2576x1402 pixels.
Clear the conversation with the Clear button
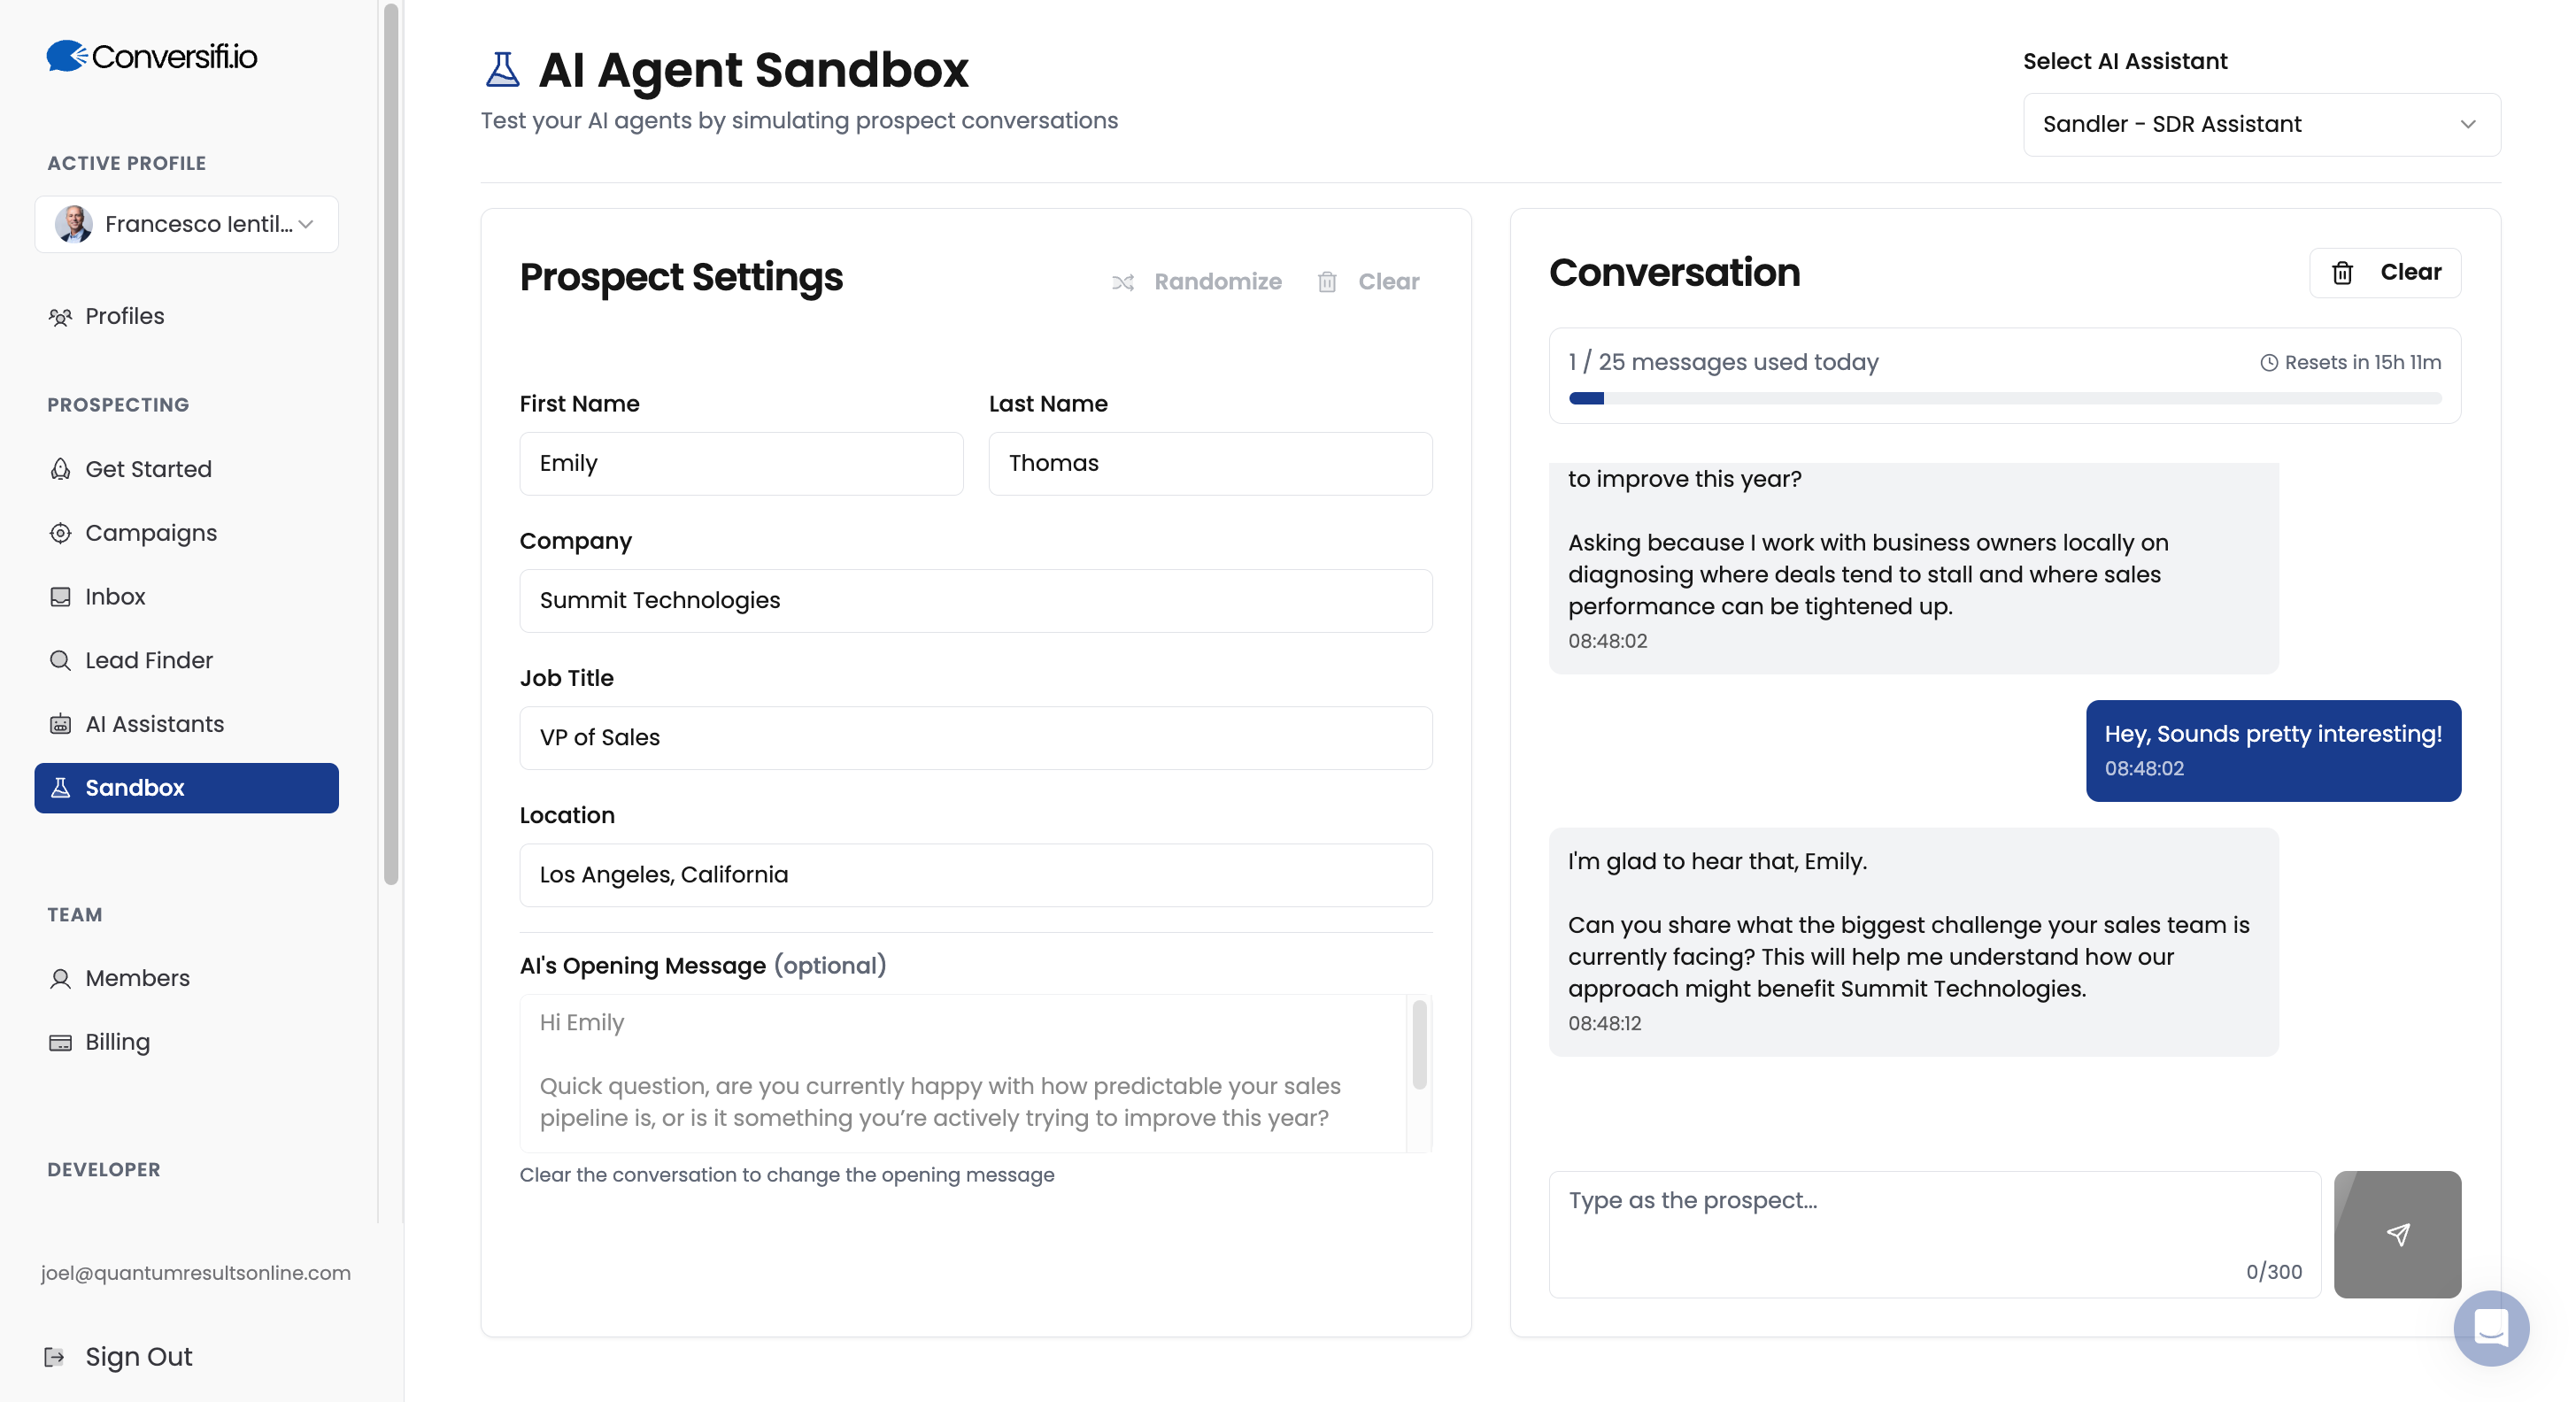pyautogui.click(x=2385, y=272)
